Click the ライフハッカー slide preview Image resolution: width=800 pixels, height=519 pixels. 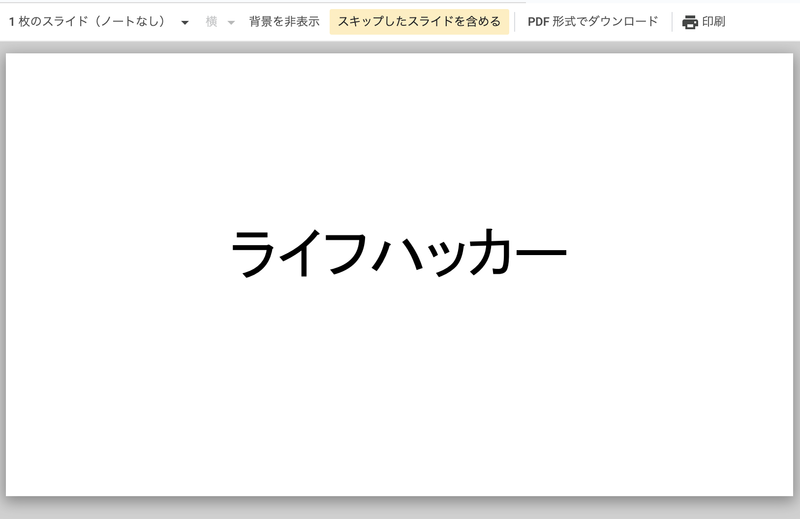[399, 275]
